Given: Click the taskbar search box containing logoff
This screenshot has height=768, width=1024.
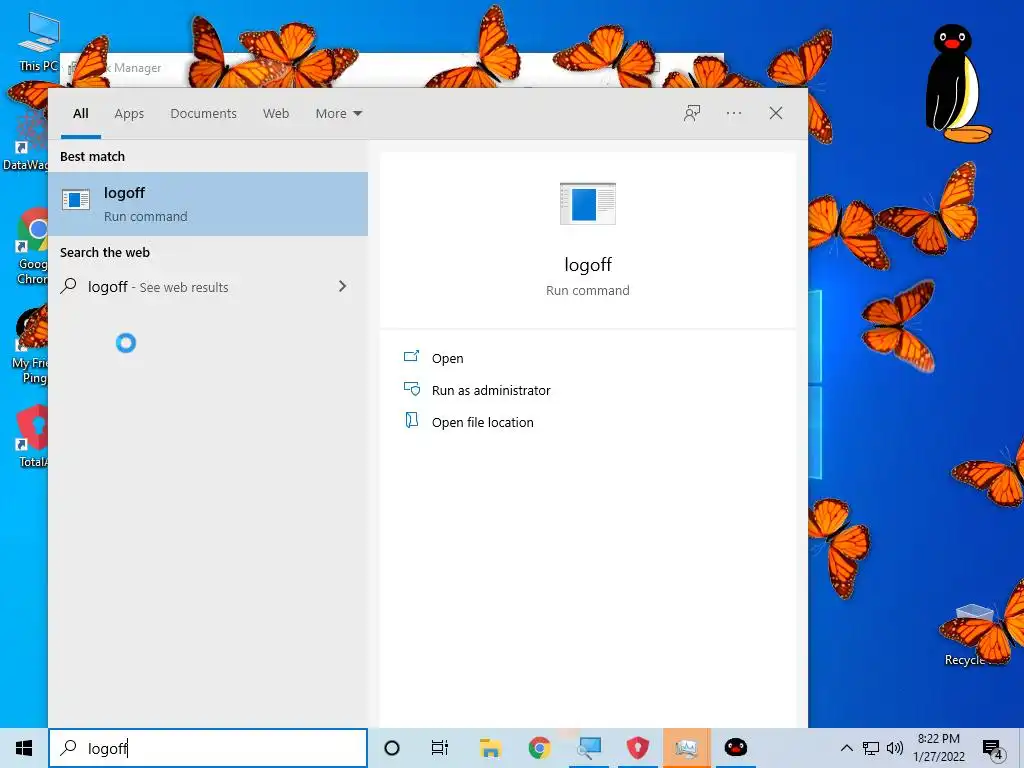Looking at the screenshot, I should pyautogui.click(x=208, y=748).
